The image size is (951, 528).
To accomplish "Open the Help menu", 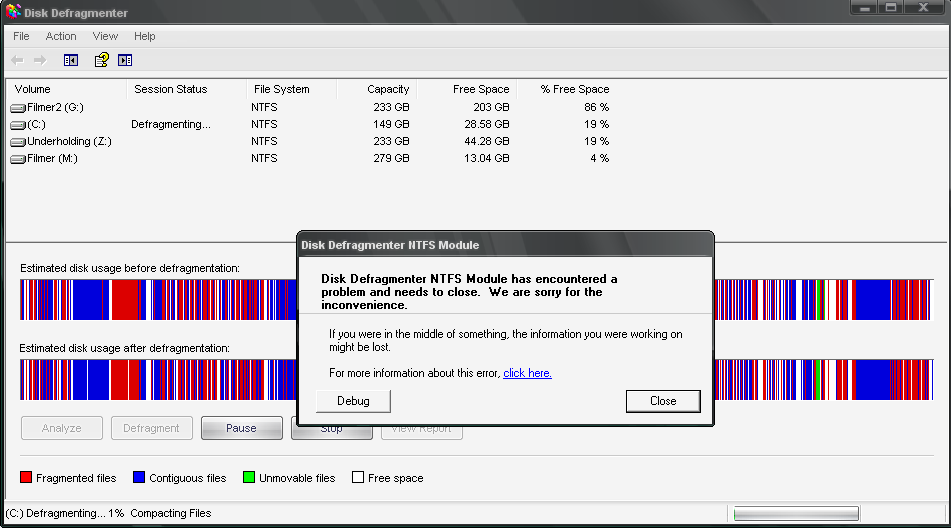I will click(x=145, y=36).
